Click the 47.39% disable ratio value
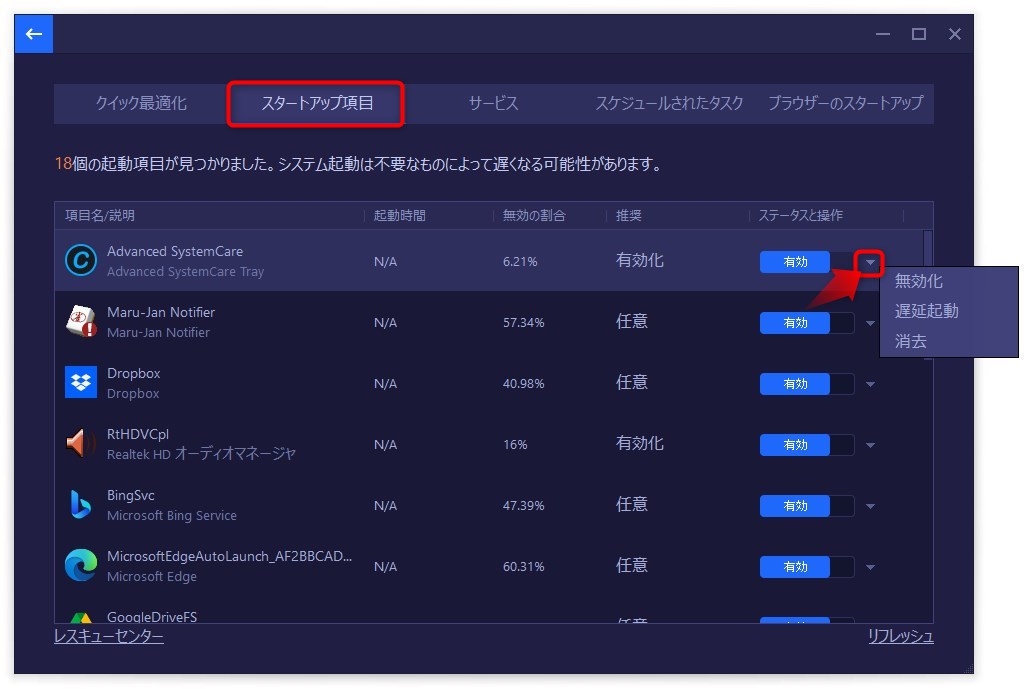This screenshot has width=1034, height=689. click(524, 506)
